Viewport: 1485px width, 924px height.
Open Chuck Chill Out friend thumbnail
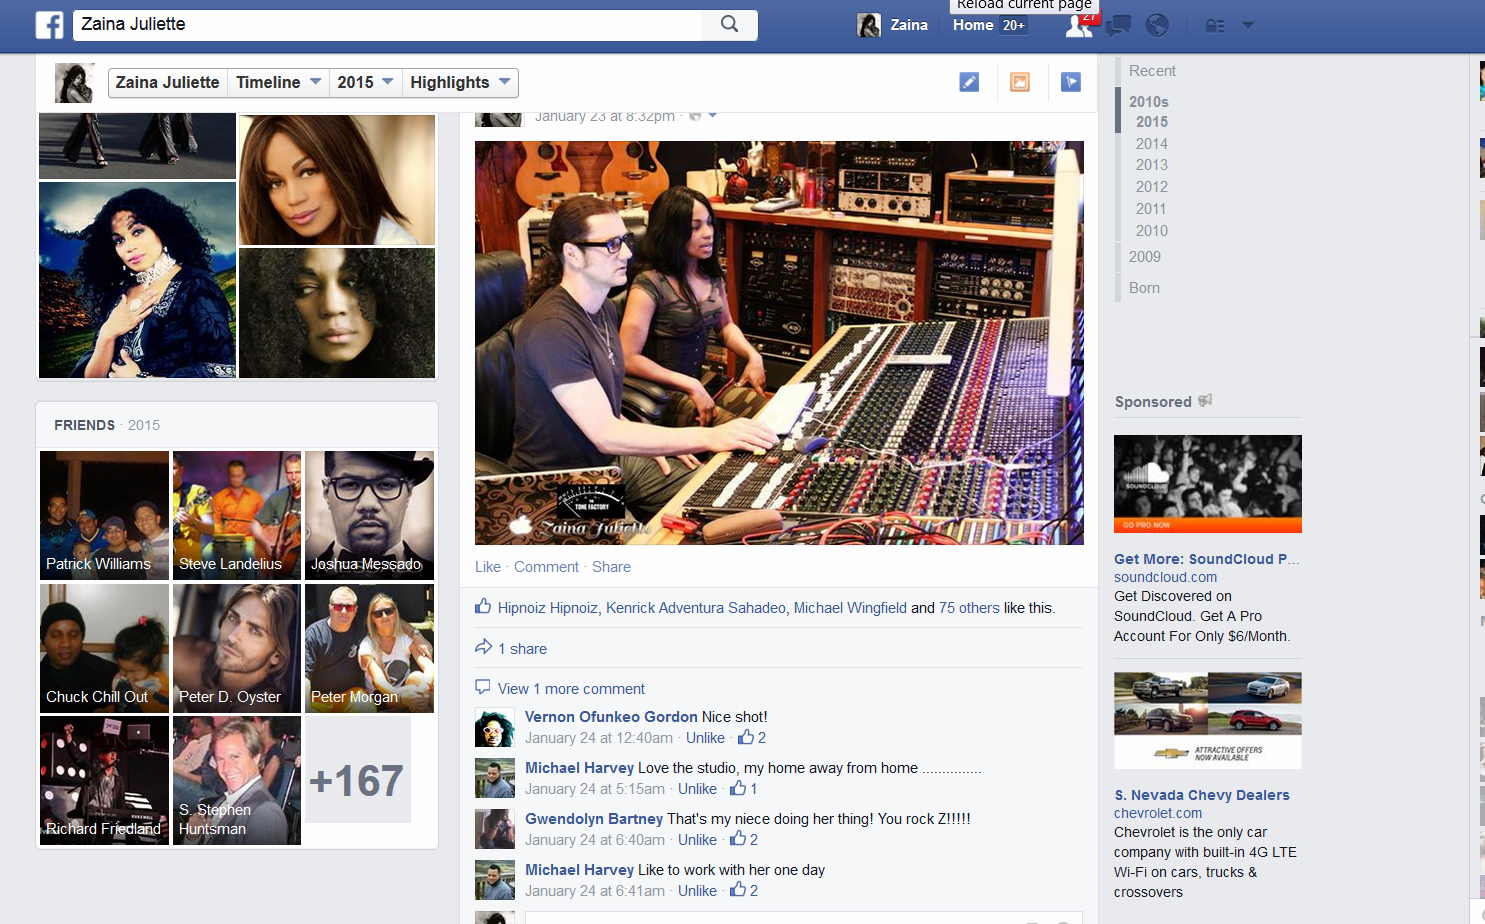point(104,648)
